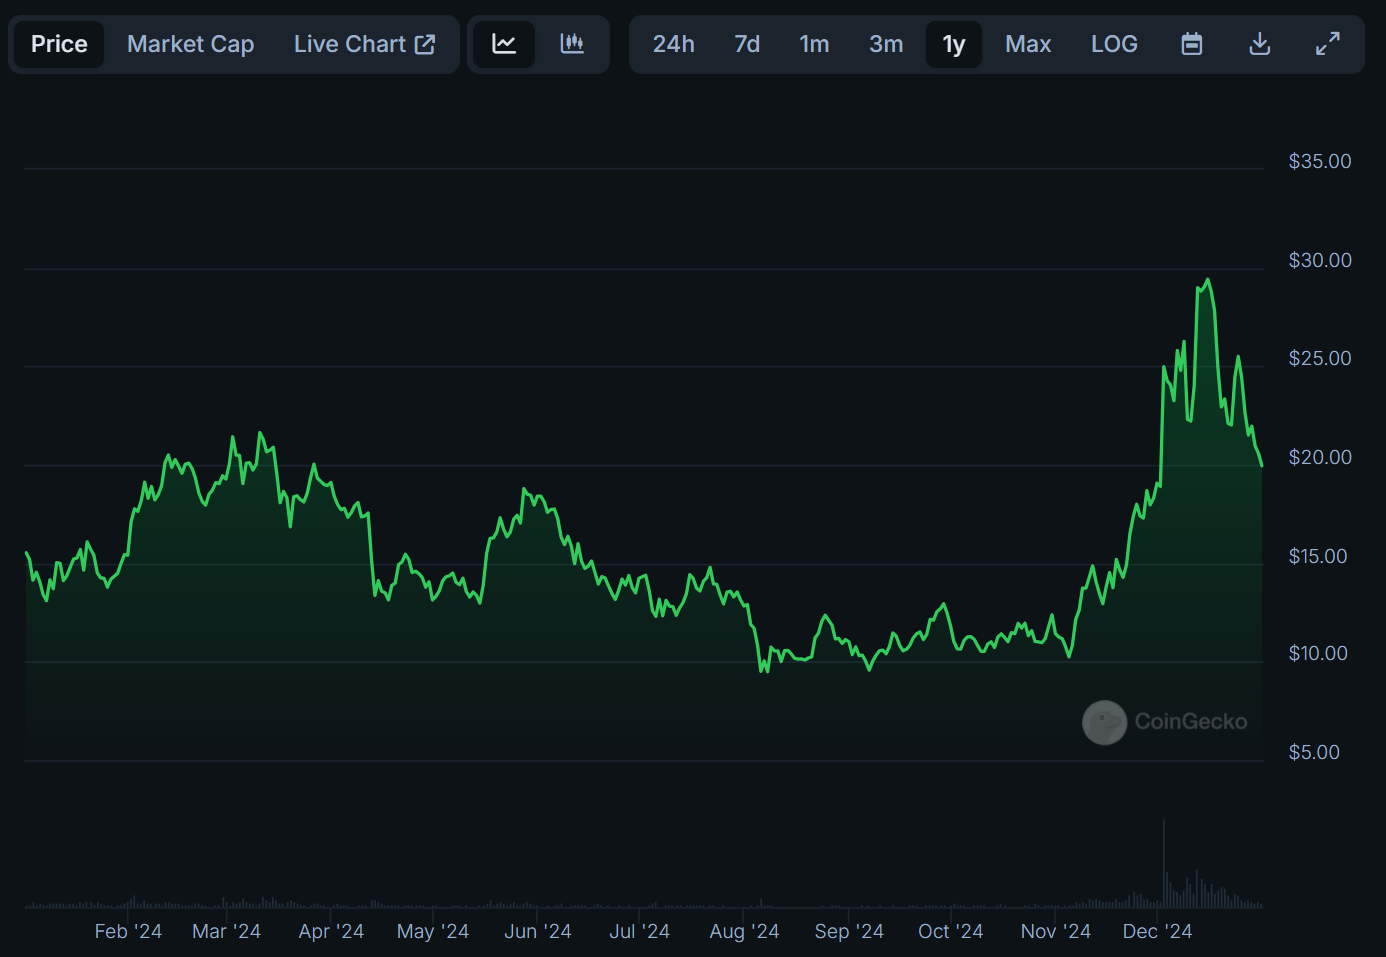Click the tallest volume bar in December

click(1164, 864)
